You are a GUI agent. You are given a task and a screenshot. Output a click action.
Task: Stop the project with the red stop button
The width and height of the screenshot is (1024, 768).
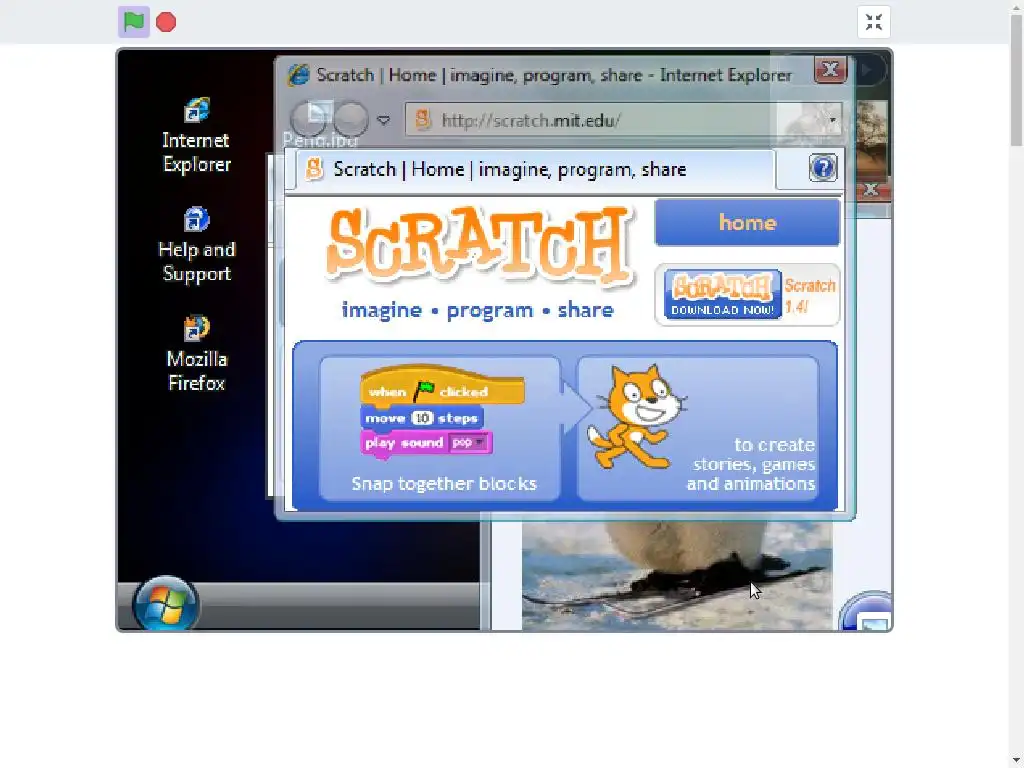pyautogui.click(x=166, y=22)
